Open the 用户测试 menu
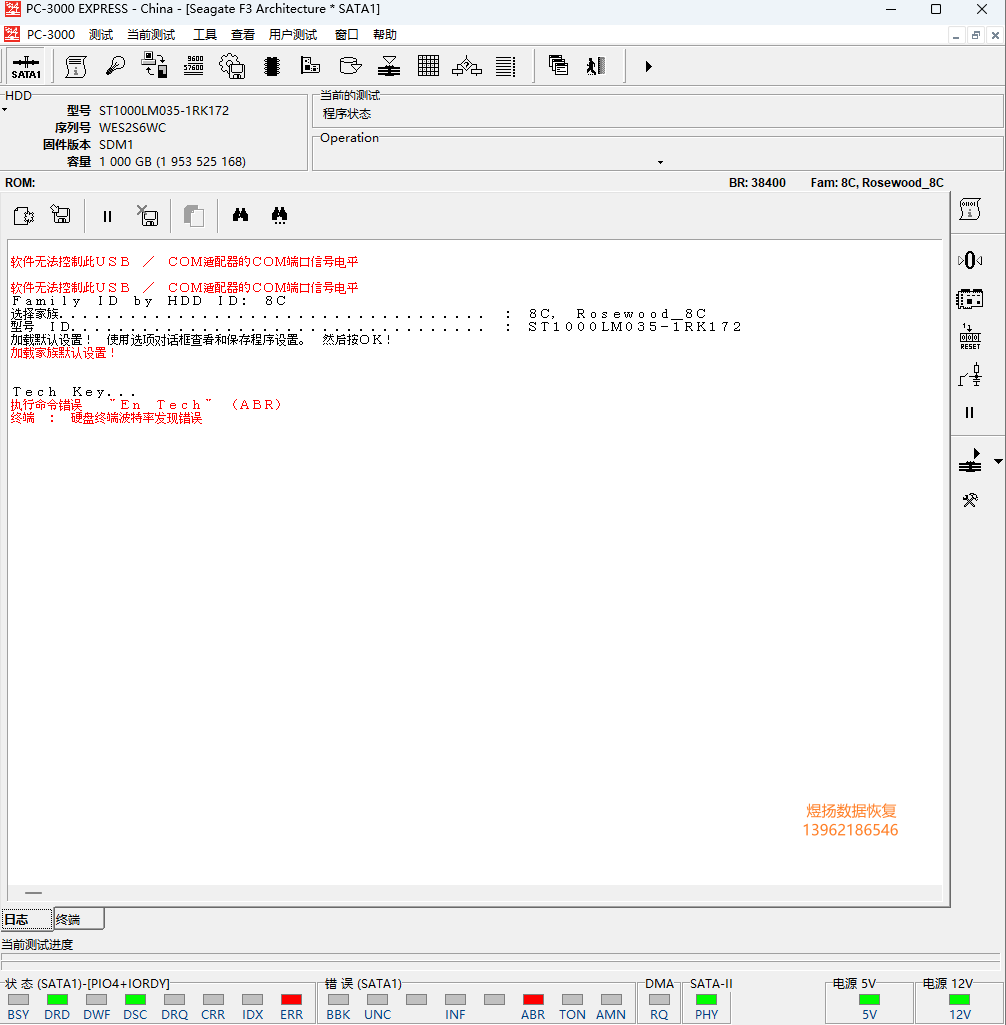This screenshot has width=1006, height=1025. click(x=293, y=35)
